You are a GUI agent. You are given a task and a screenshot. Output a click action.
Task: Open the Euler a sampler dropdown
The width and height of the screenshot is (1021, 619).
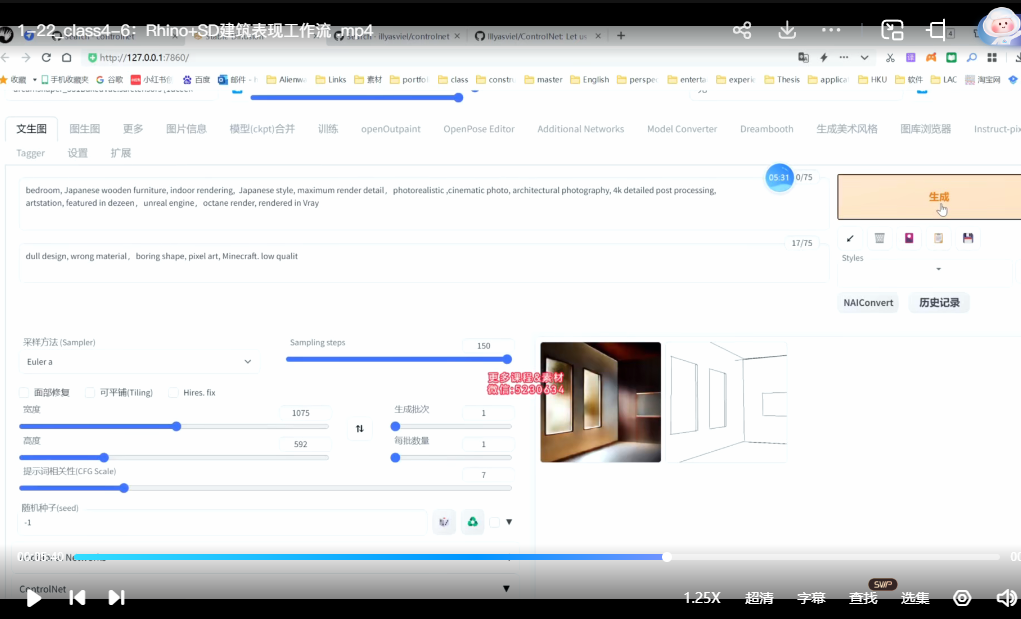[x=138, y=361]
